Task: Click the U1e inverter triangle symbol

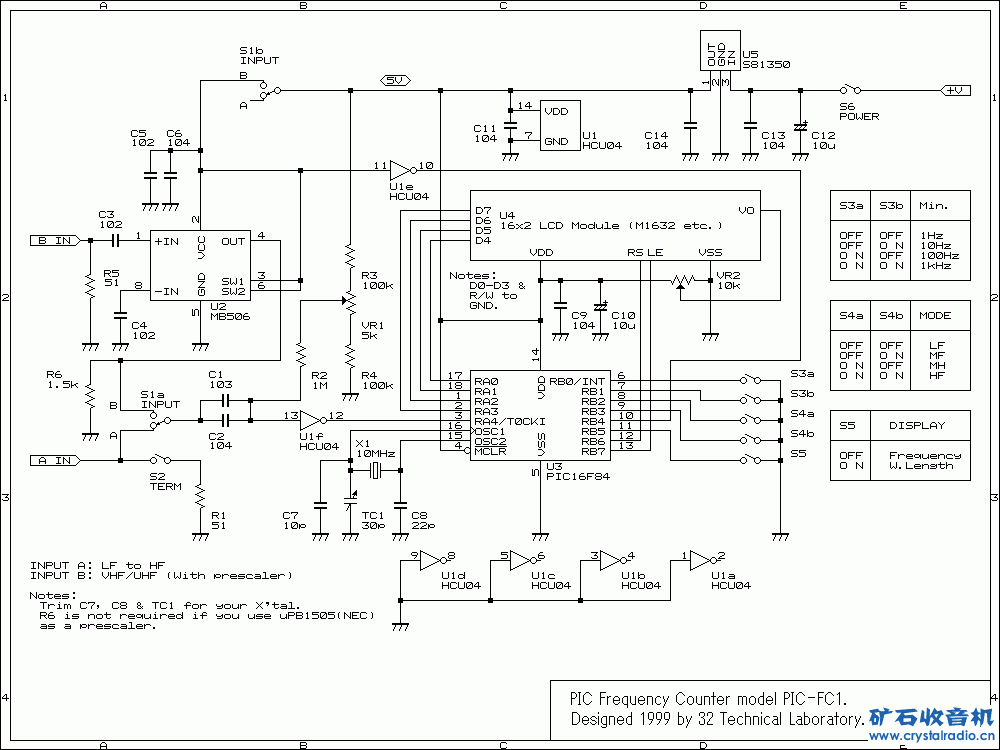Action: coord(402,170)
